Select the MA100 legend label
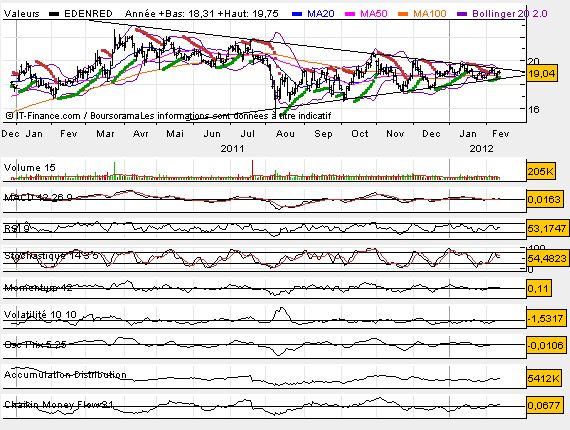570x430 pixels. tap(430, 14)
